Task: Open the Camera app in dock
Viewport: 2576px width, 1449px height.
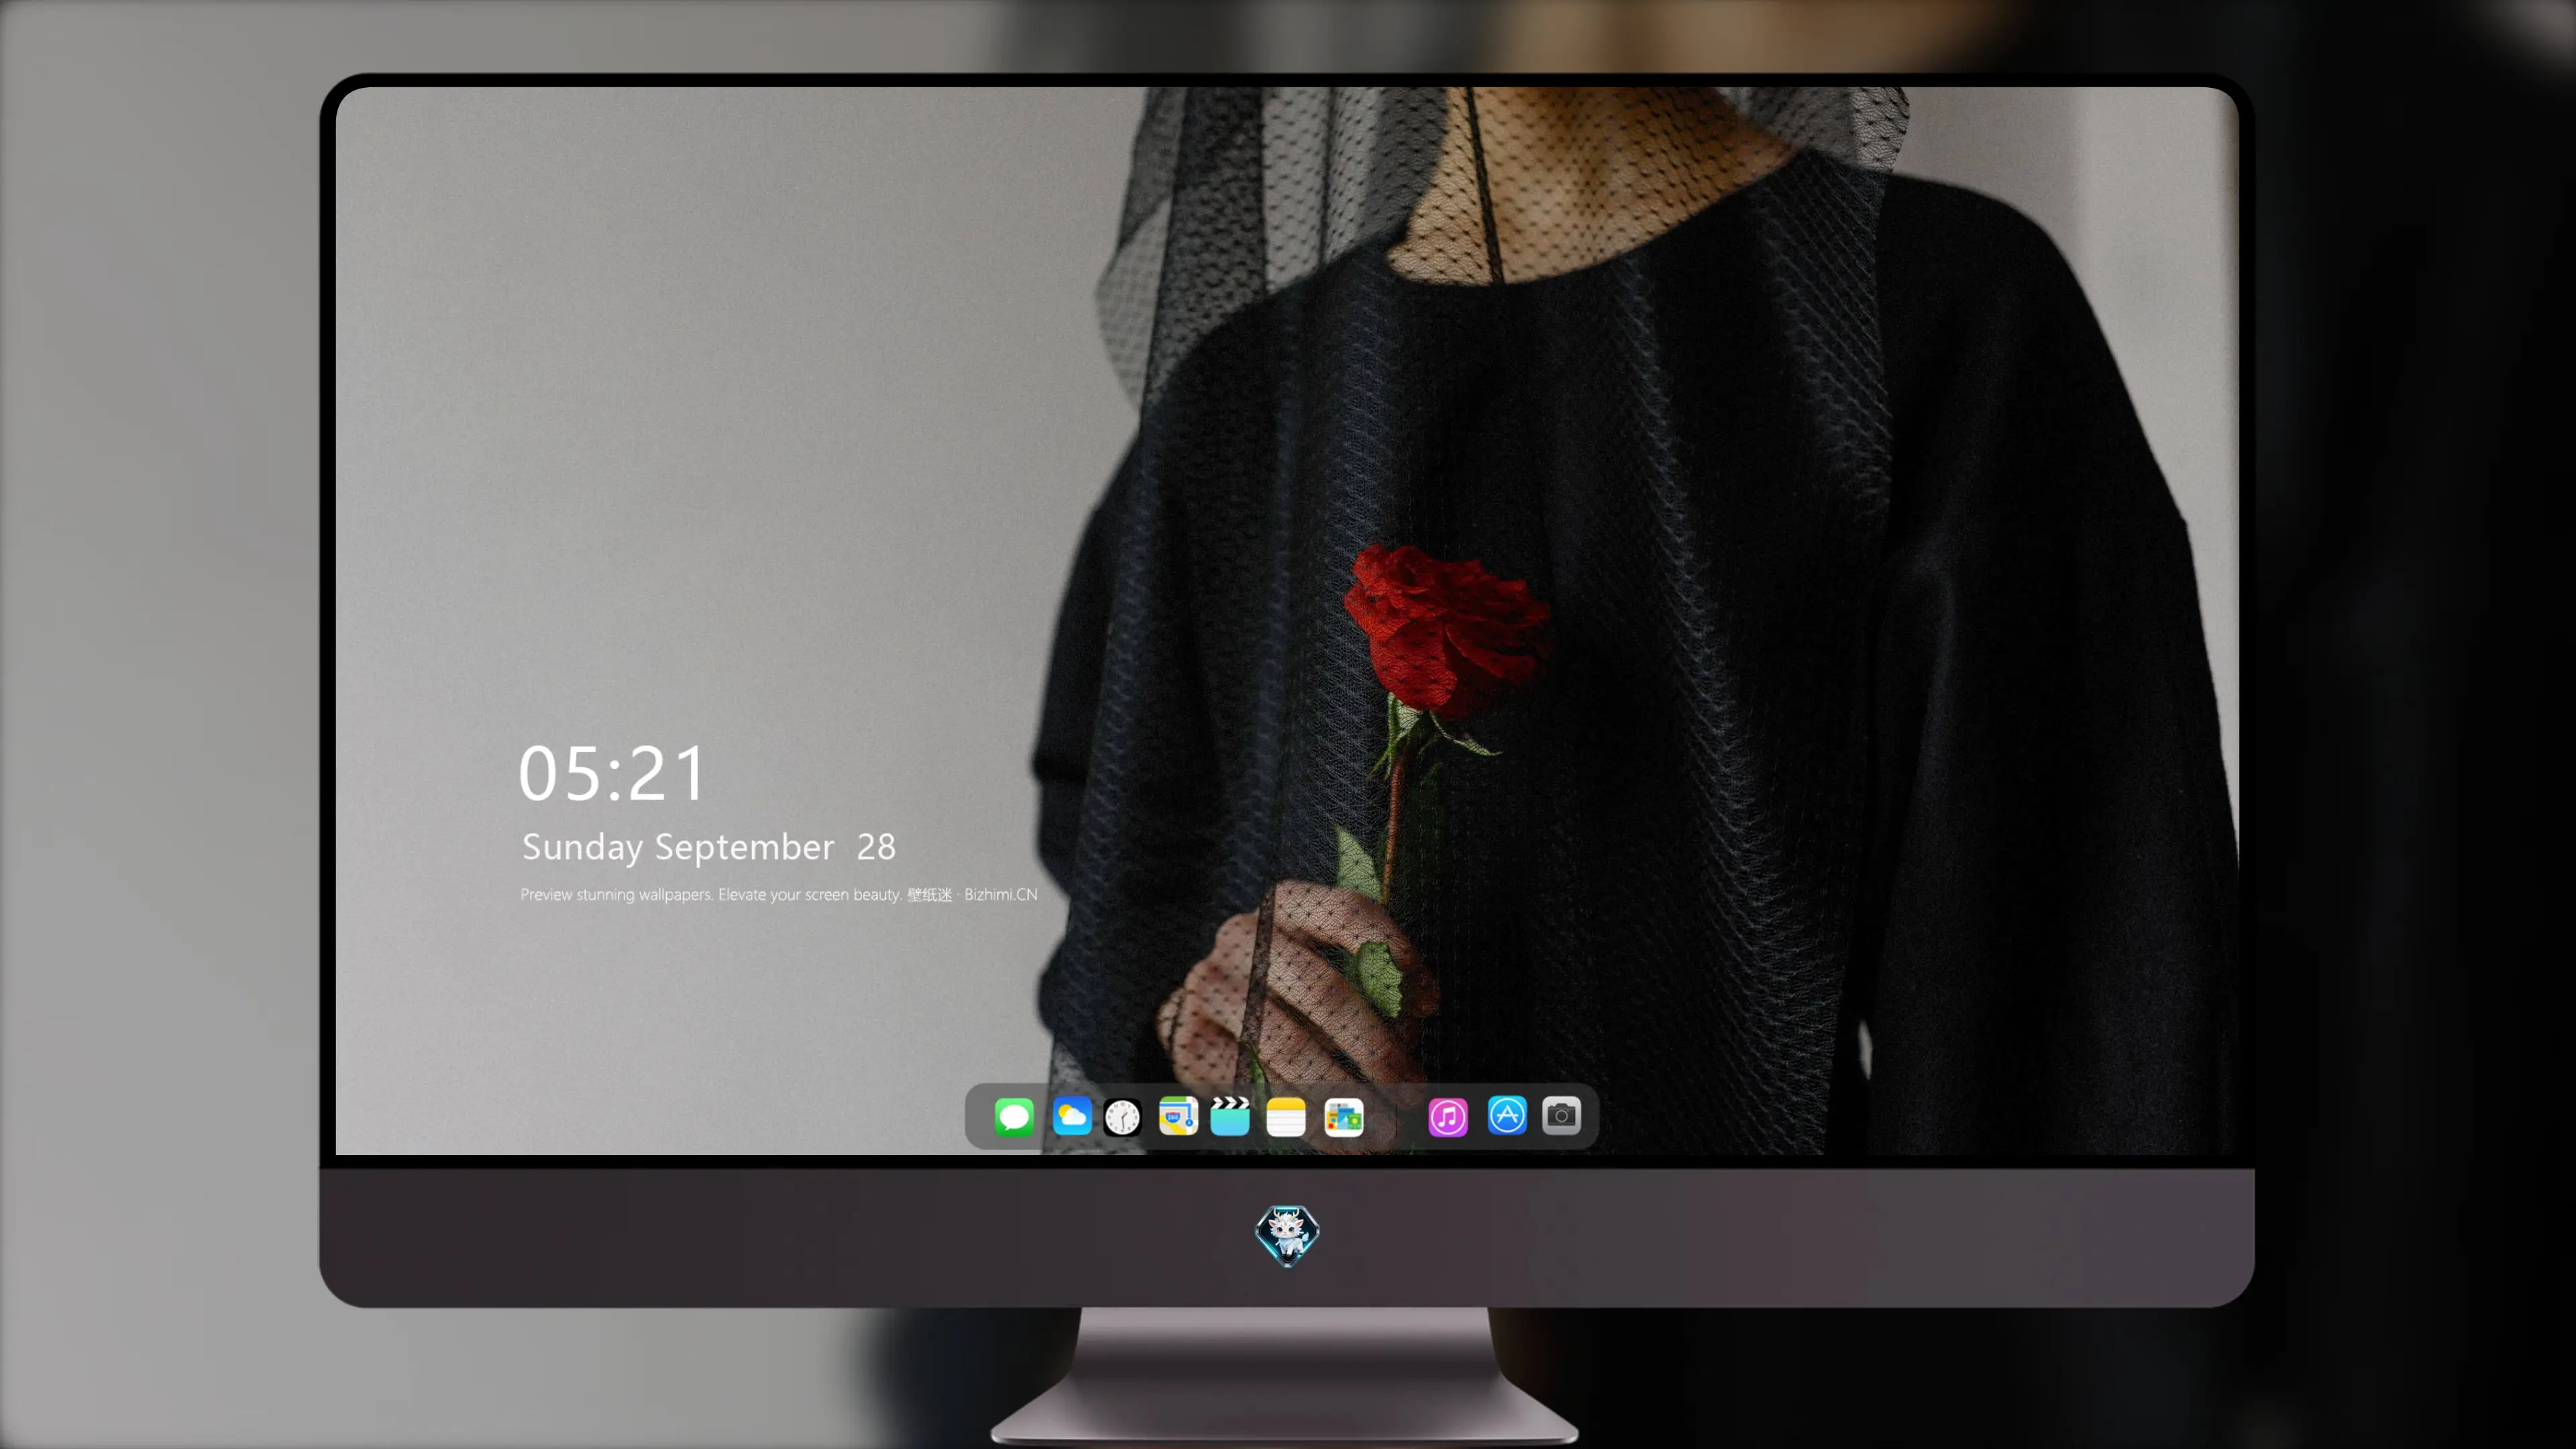Action: click(x=1561, y=1115)
